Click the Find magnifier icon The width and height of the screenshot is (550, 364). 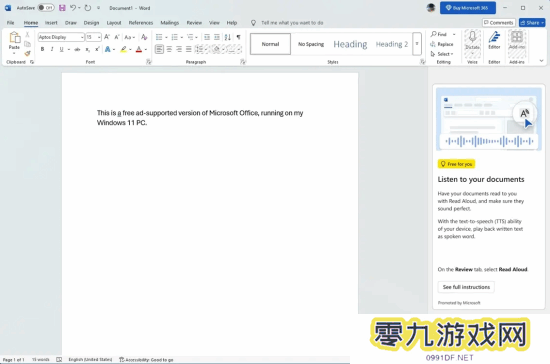[434, 34]
